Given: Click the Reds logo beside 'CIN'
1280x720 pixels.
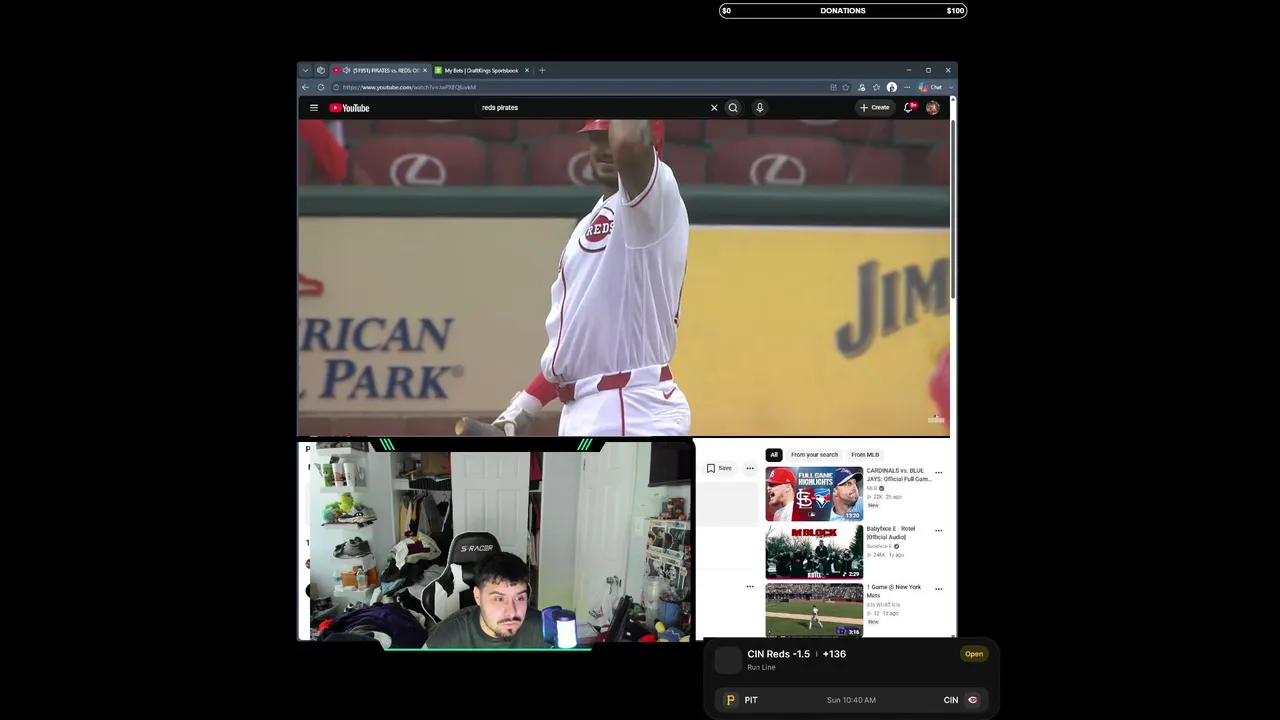Looking at the screenshot, I should click(x=972, y=700).
